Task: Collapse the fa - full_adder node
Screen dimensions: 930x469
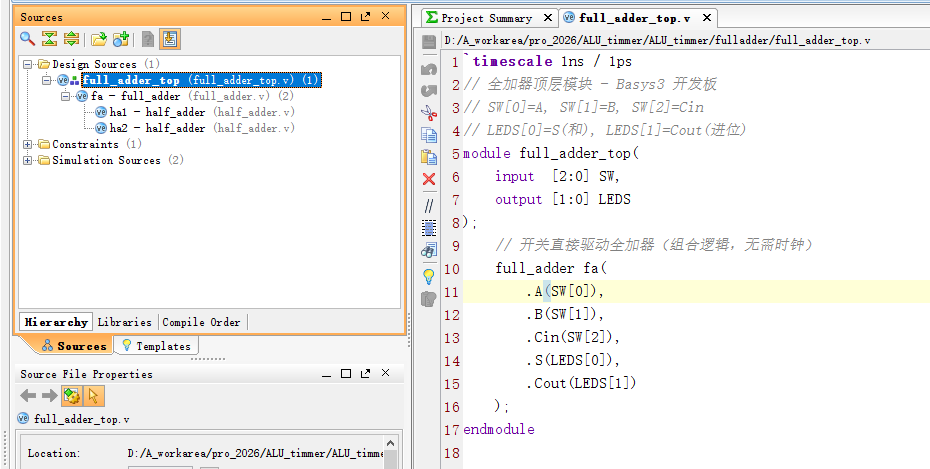Action: [x=66, y=96]
